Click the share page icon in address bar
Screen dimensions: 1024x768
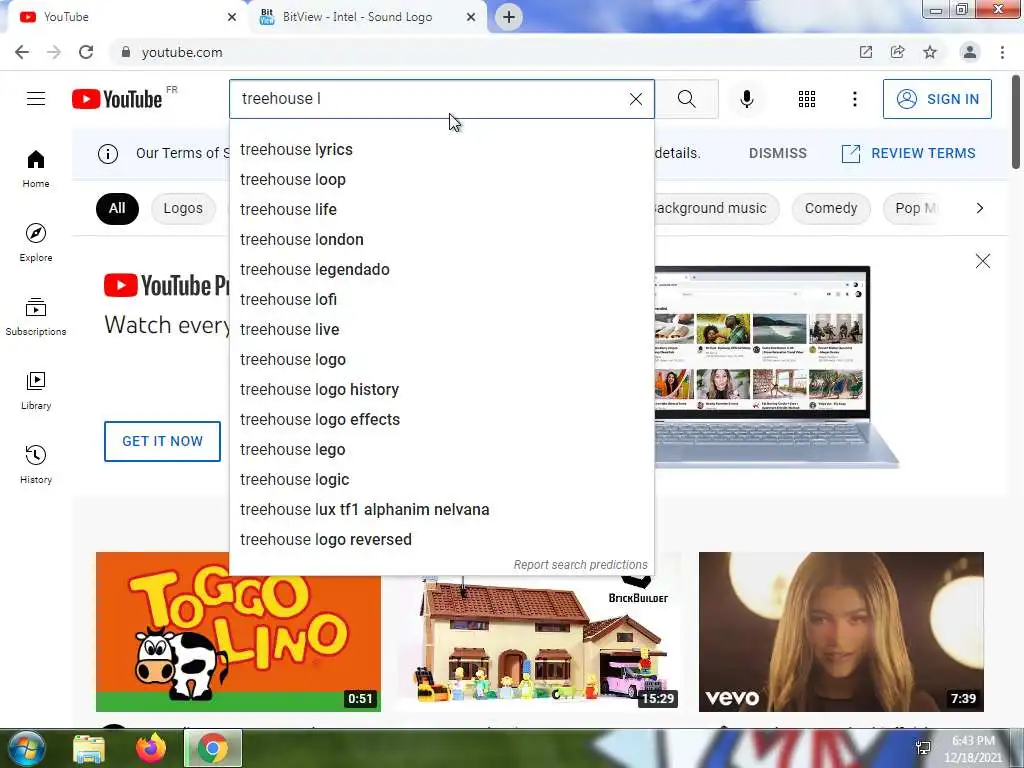click(x=898, y=52)
